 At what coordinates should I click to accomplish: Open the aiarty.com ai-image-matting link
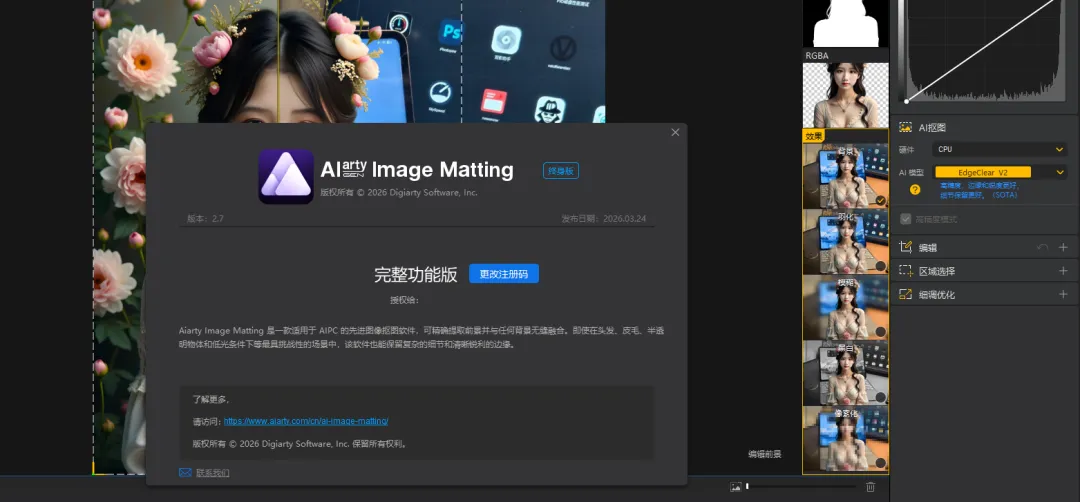coord(306,421)
